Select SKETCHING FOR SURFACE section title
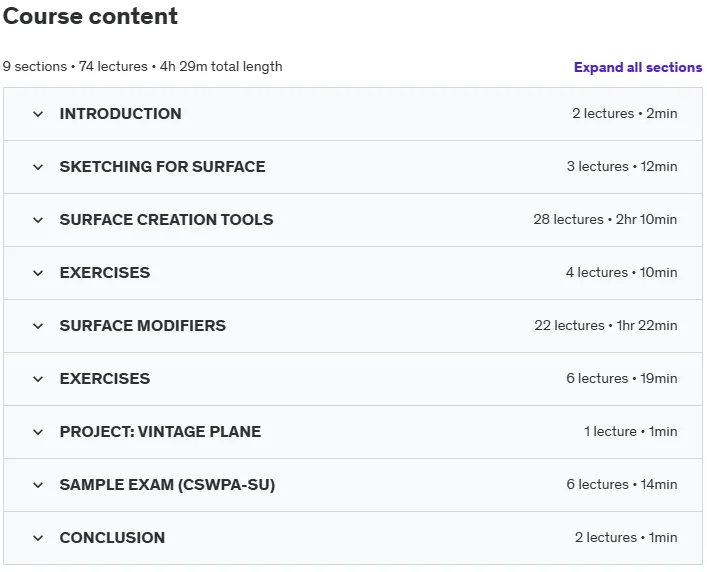 click(x=162, y=167)
